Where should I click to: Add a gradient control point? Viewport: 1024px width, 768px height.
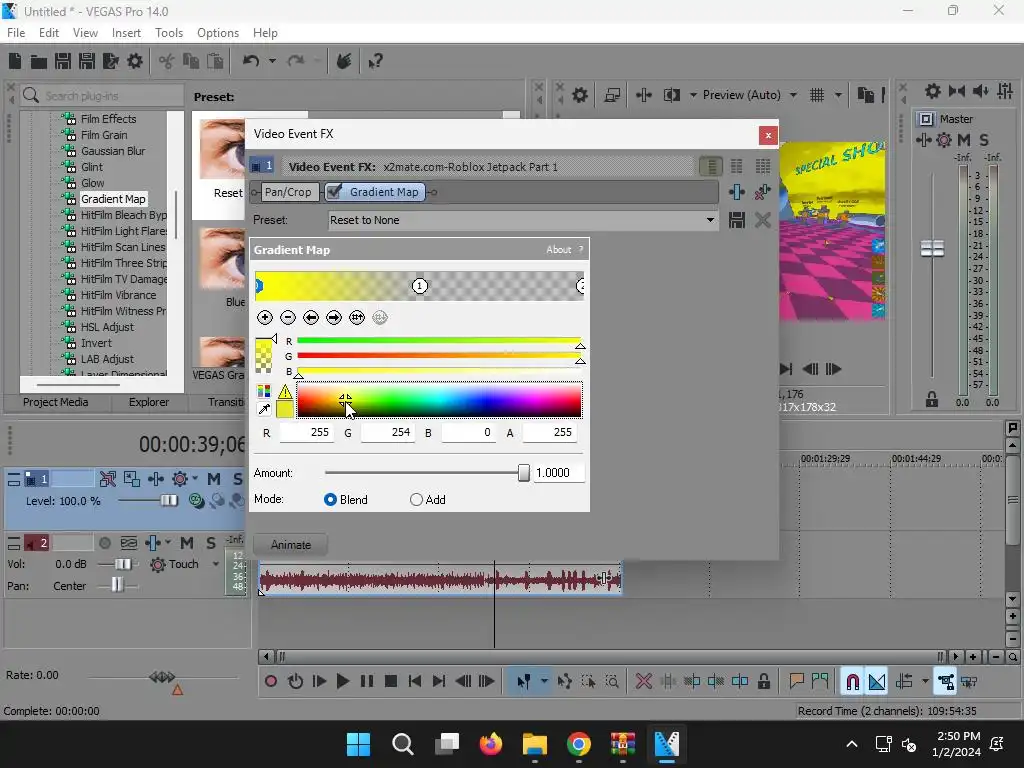pos(264,317)
